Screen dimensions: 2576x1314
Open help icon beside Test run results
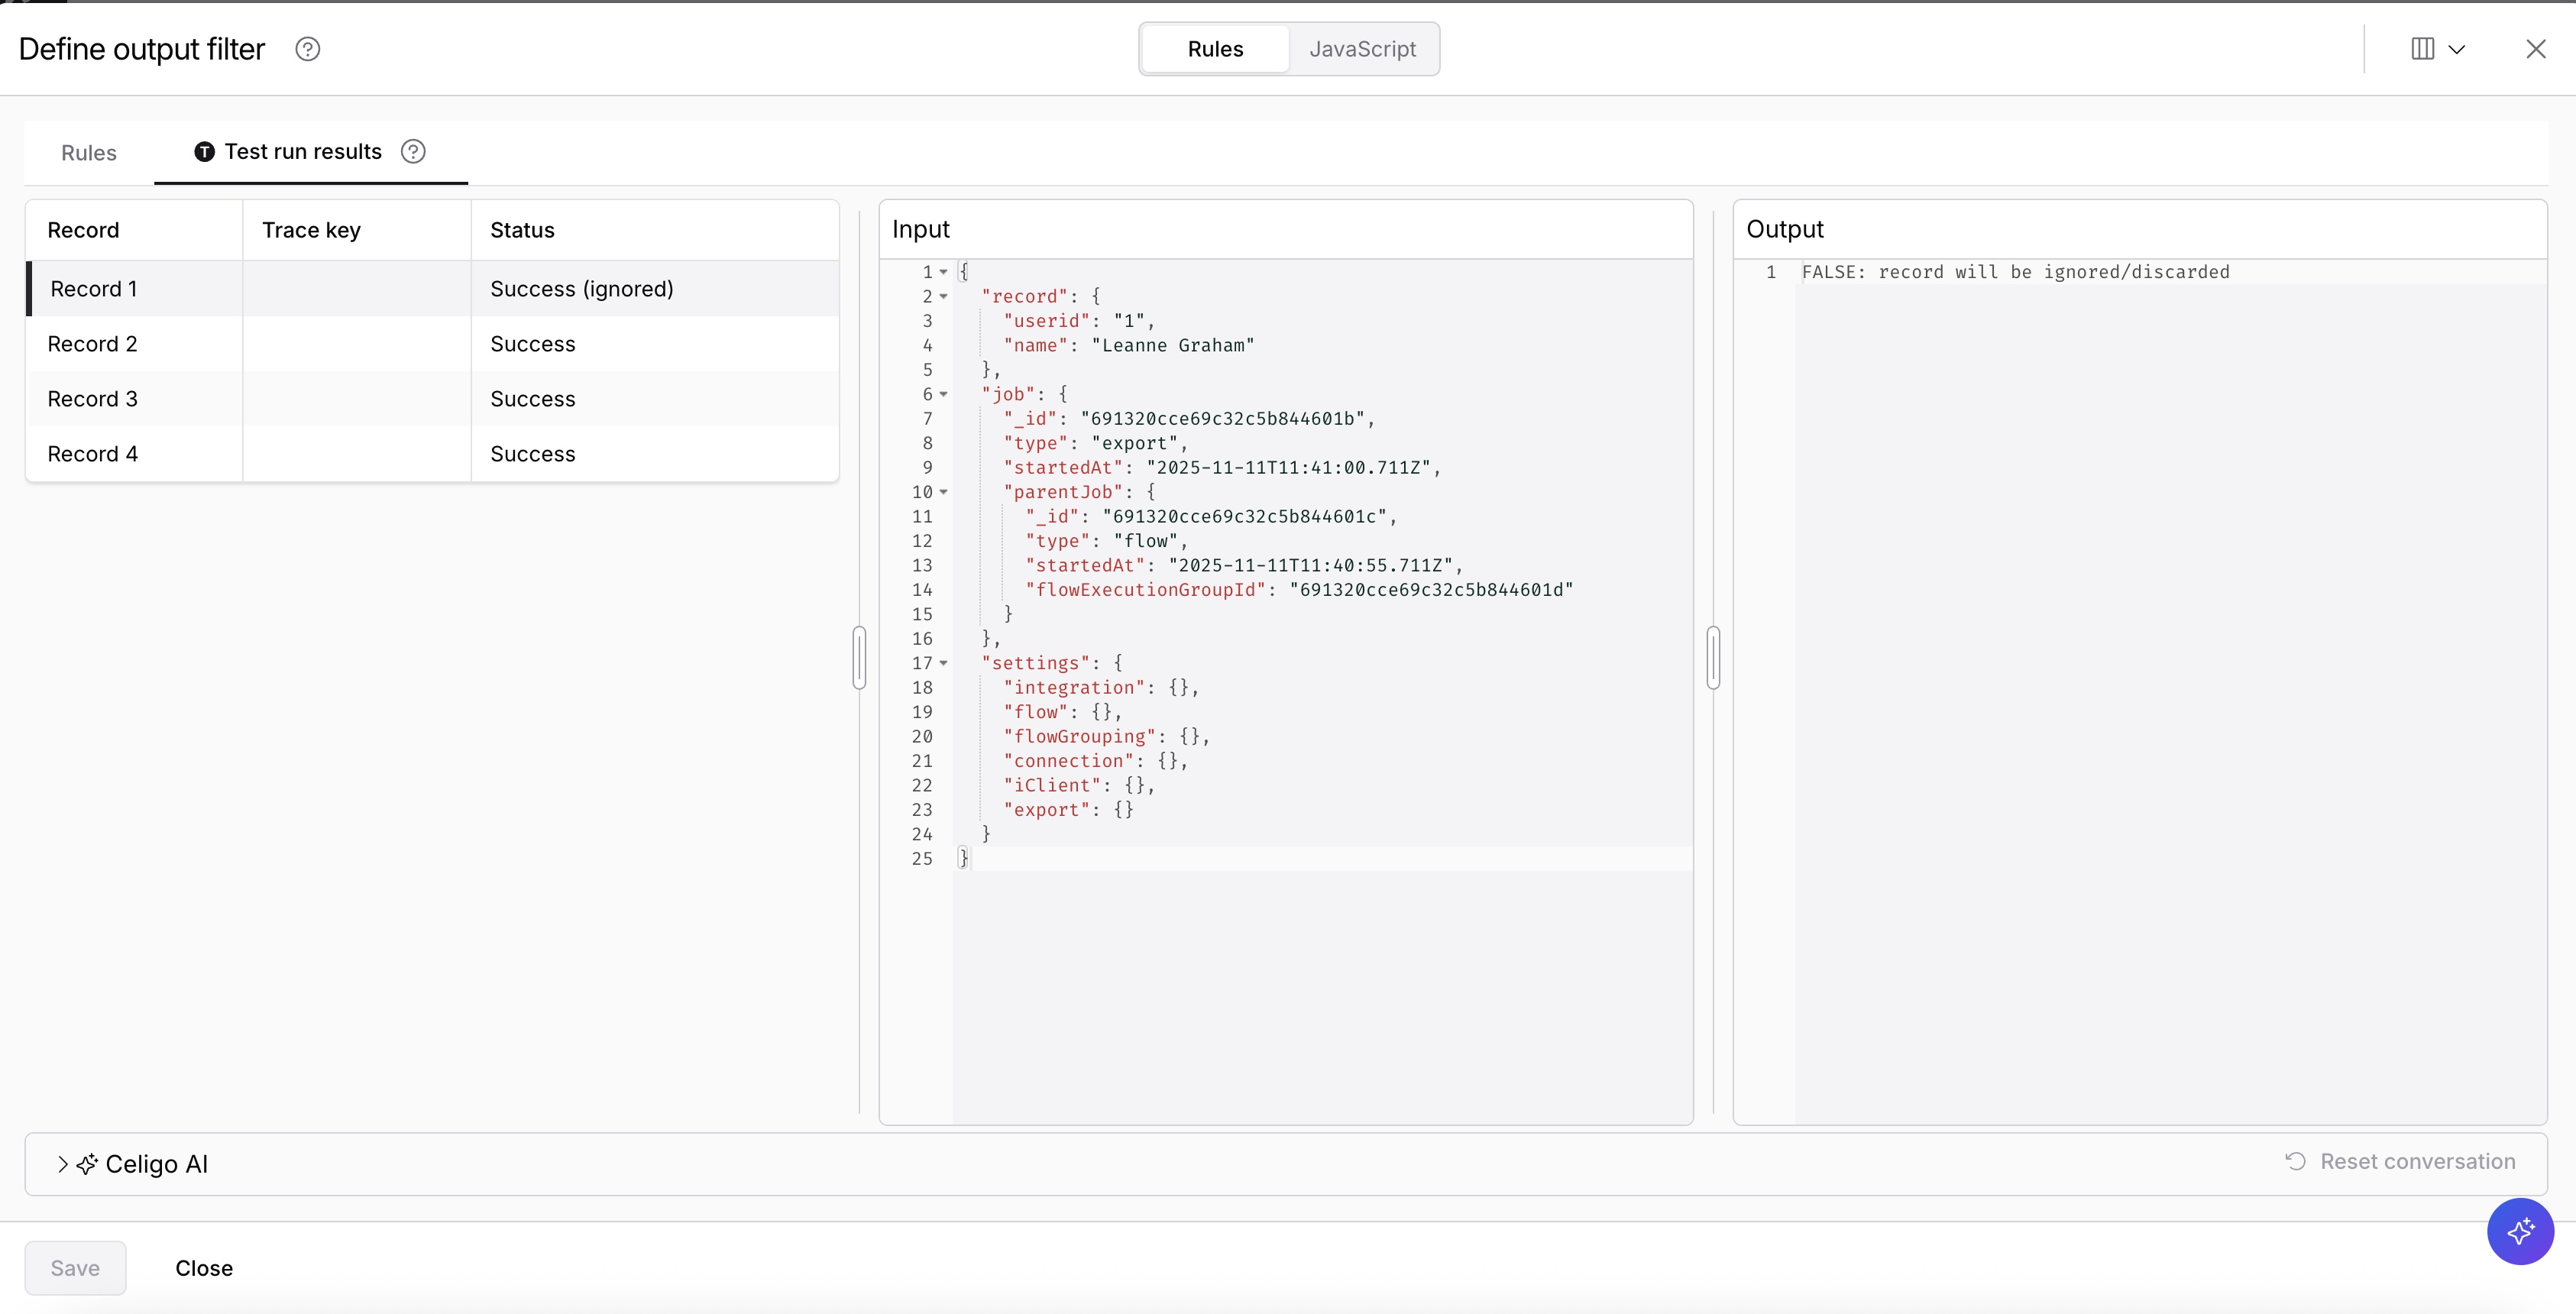413,151
